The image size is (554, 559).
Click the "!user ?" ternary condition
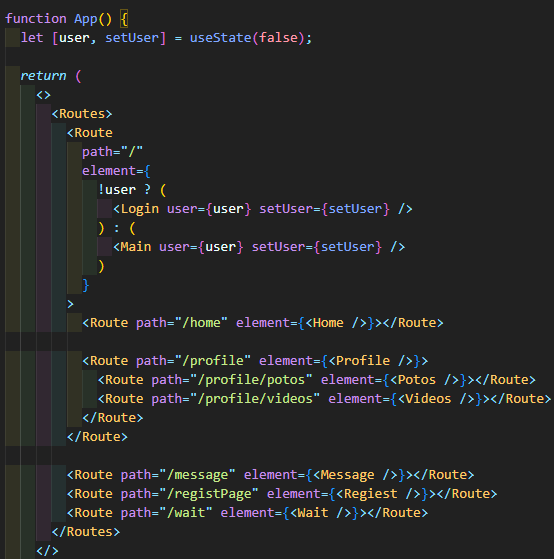tap(124, 190)
